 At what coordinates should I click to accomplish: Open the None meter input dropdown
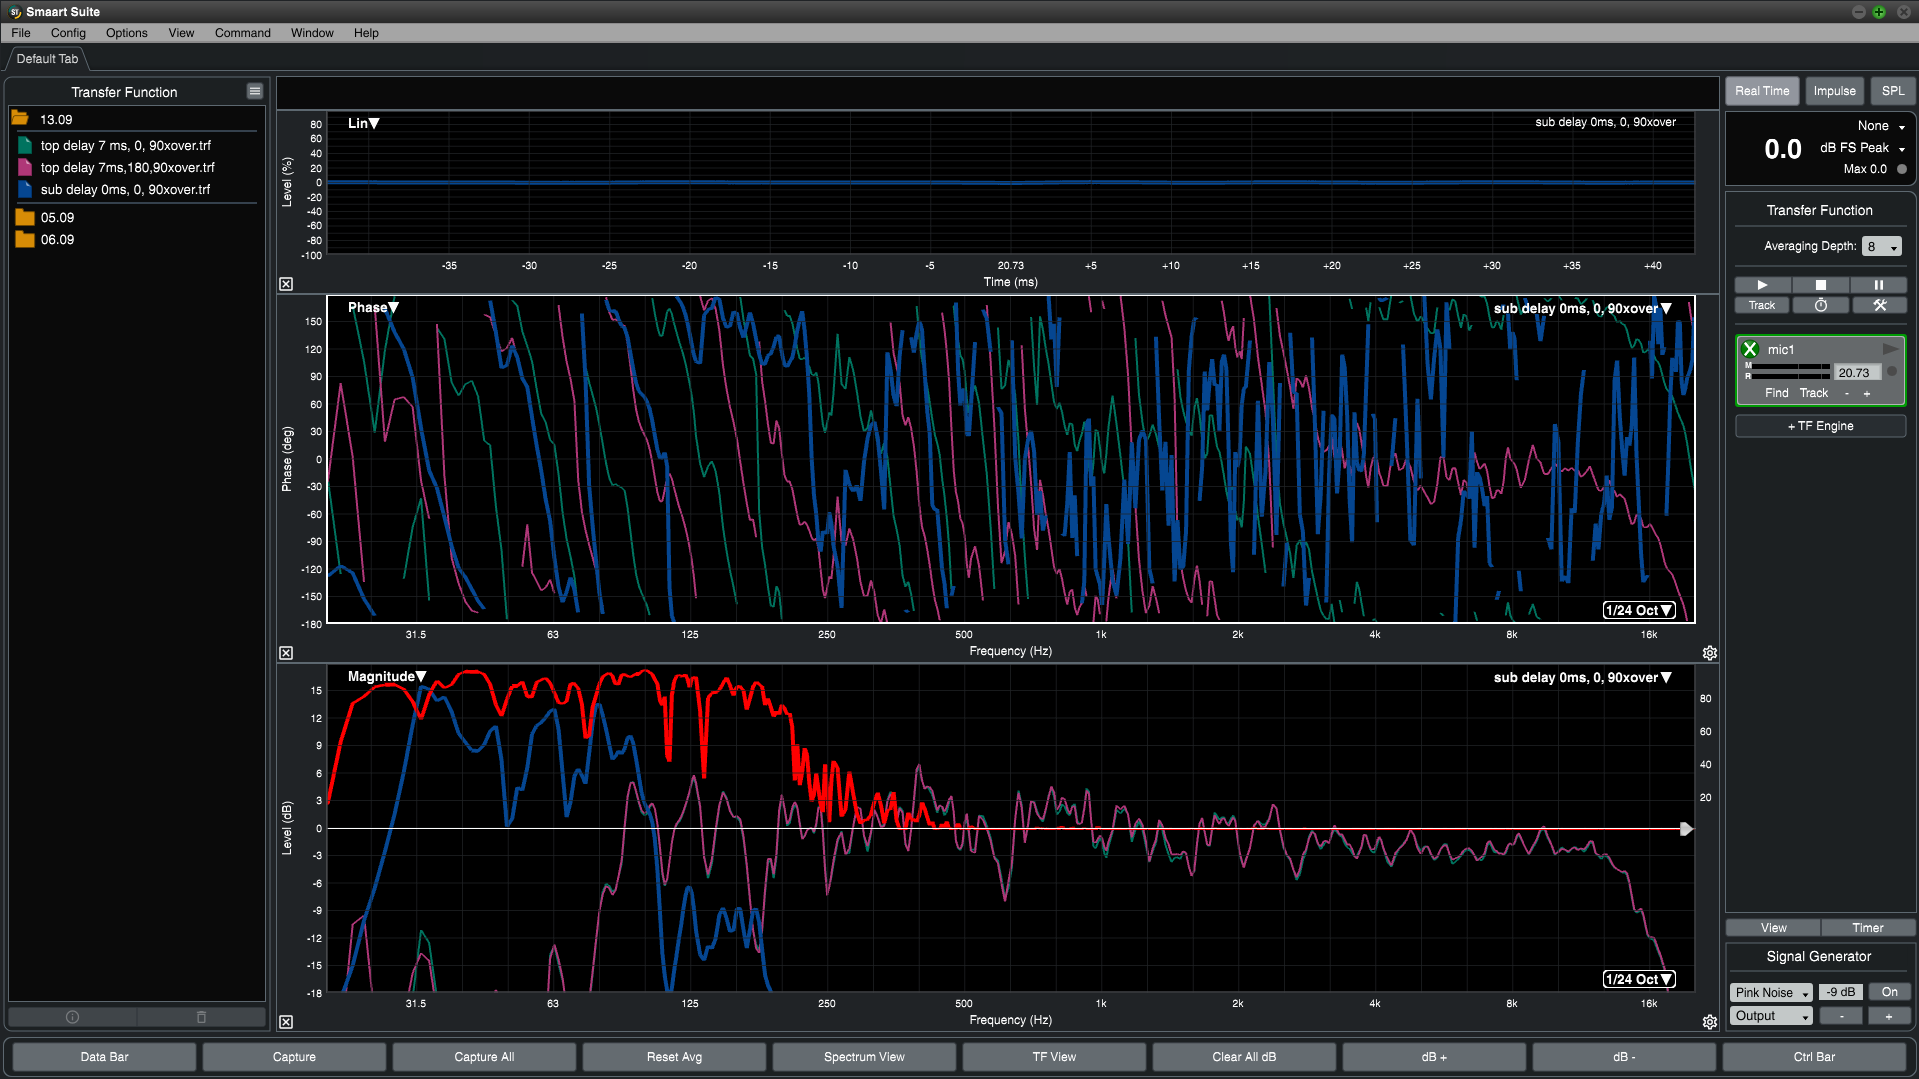1880,126
